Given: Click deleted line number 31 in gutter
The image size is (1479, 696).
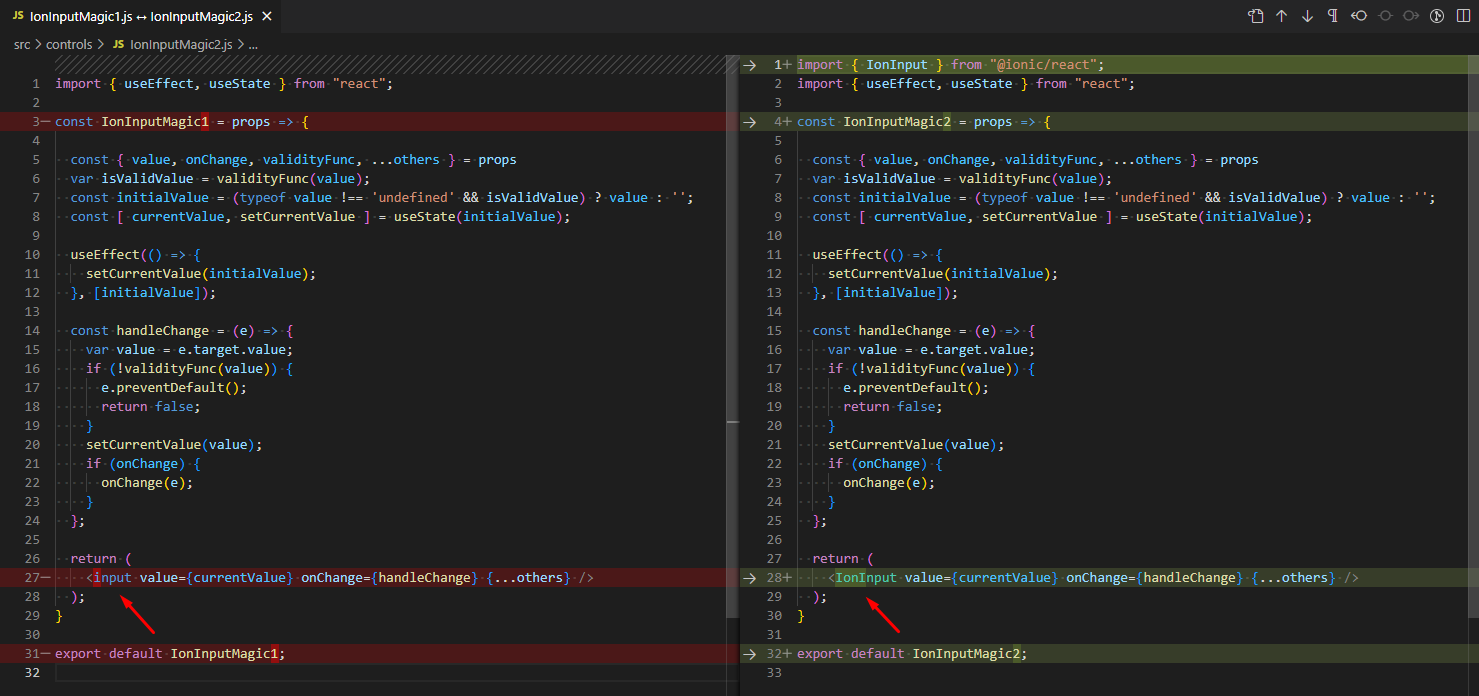Looking at the screenshot, I should point(30,654).
